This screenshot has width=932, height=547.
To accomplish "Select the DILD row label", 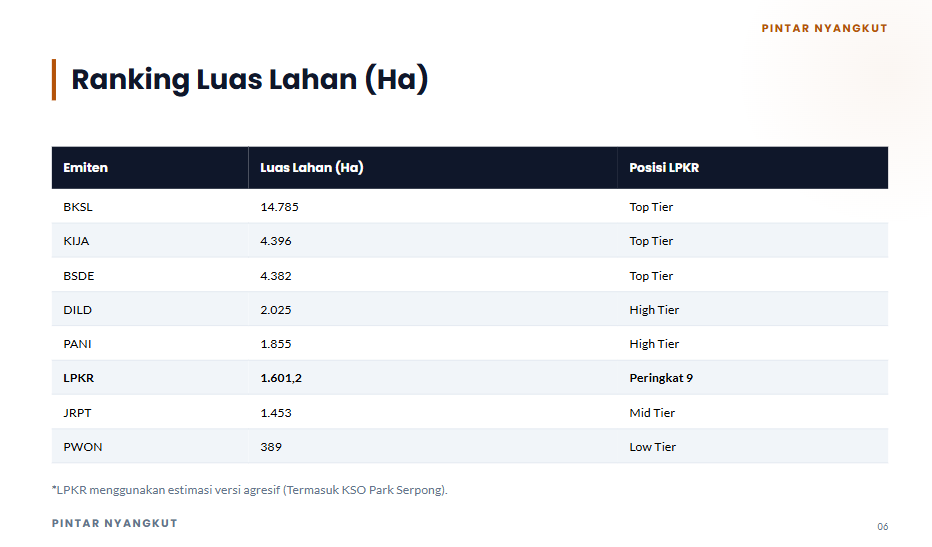I will [77, 310].
